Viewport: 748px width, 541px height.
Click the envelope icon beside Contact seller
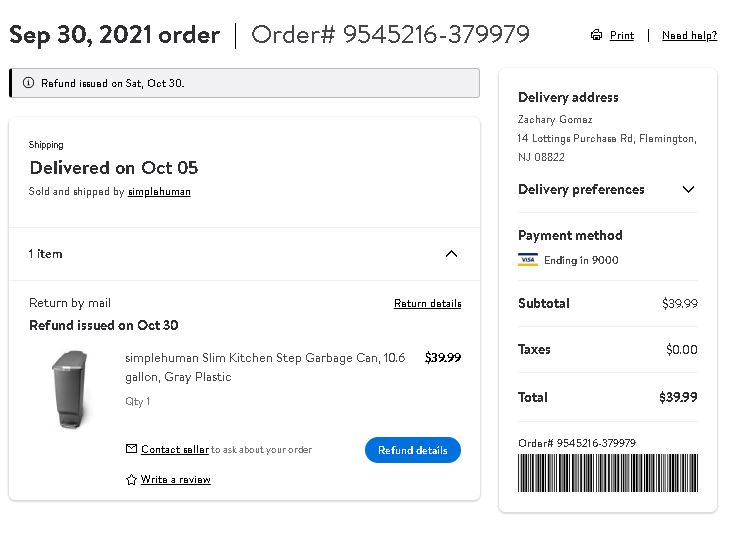[131, 449]
